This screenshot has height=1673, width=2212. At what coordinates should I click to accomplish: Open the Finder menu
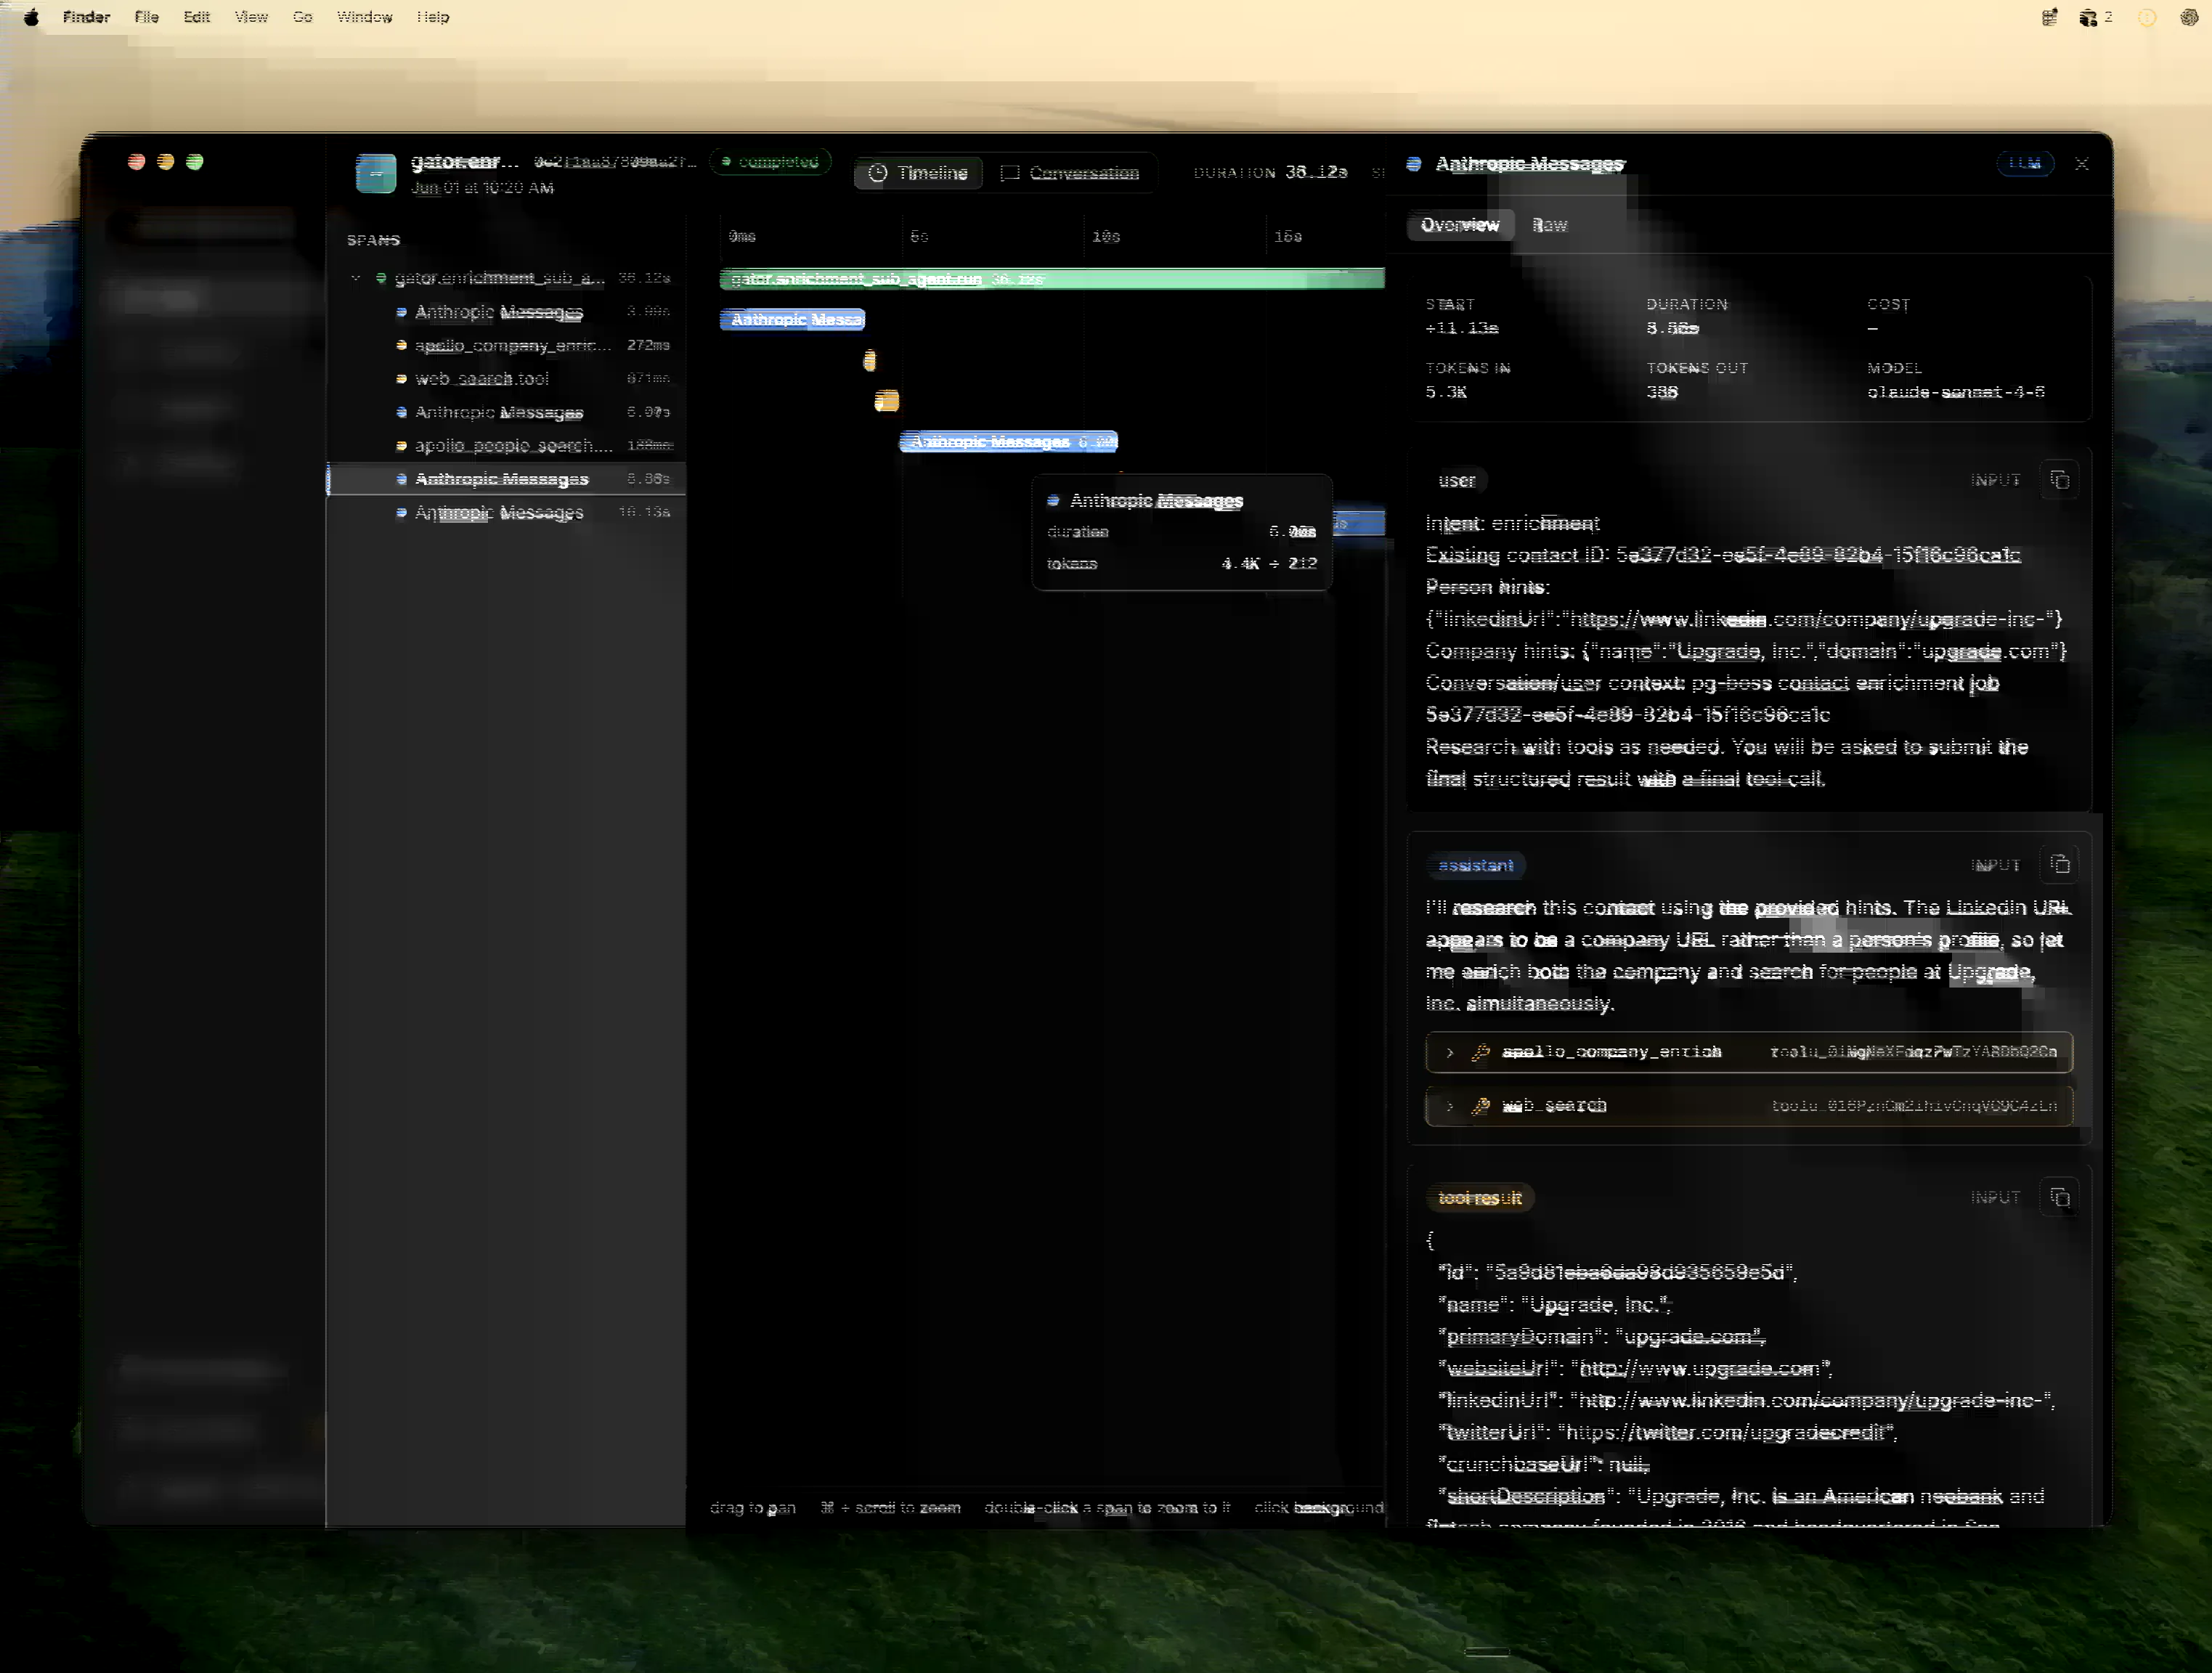[x=86, y=17]
